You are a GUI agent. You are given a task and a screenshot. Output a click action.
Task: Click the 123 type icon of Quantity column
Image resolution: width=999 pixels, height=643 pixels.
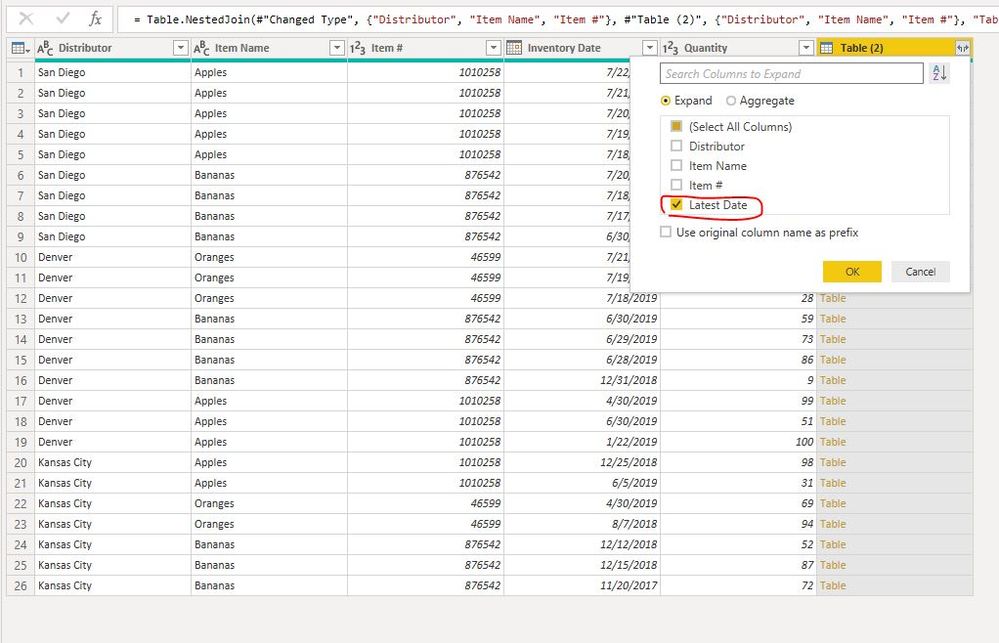pyautogui.click(x=670, y=48)
